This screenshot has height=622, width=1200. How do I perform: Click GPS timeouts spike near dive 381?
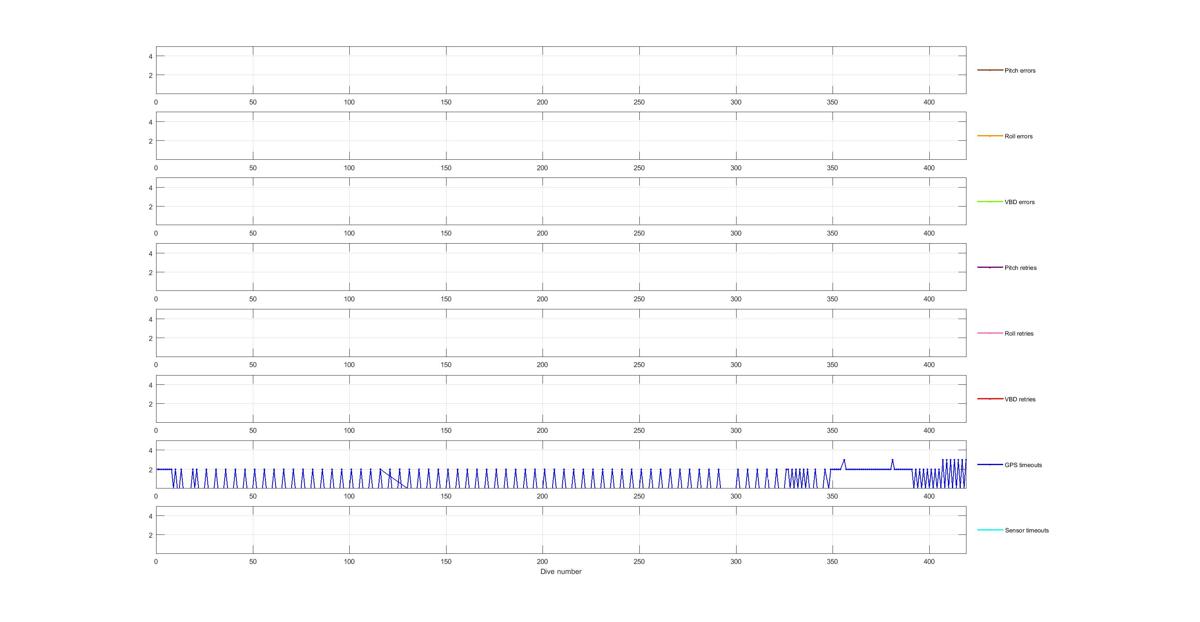click(892, 461)
